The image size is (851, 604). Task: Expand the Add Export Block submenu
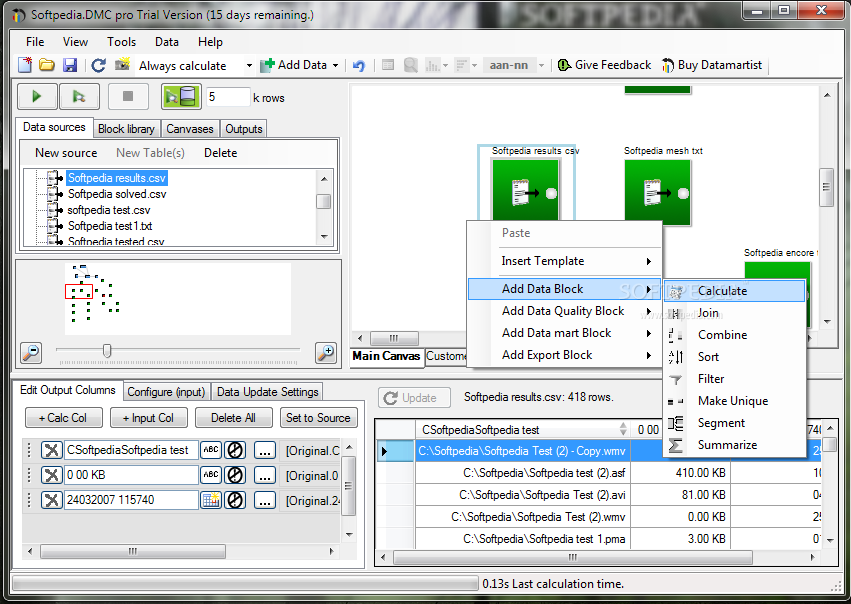[x=564, y=355]
